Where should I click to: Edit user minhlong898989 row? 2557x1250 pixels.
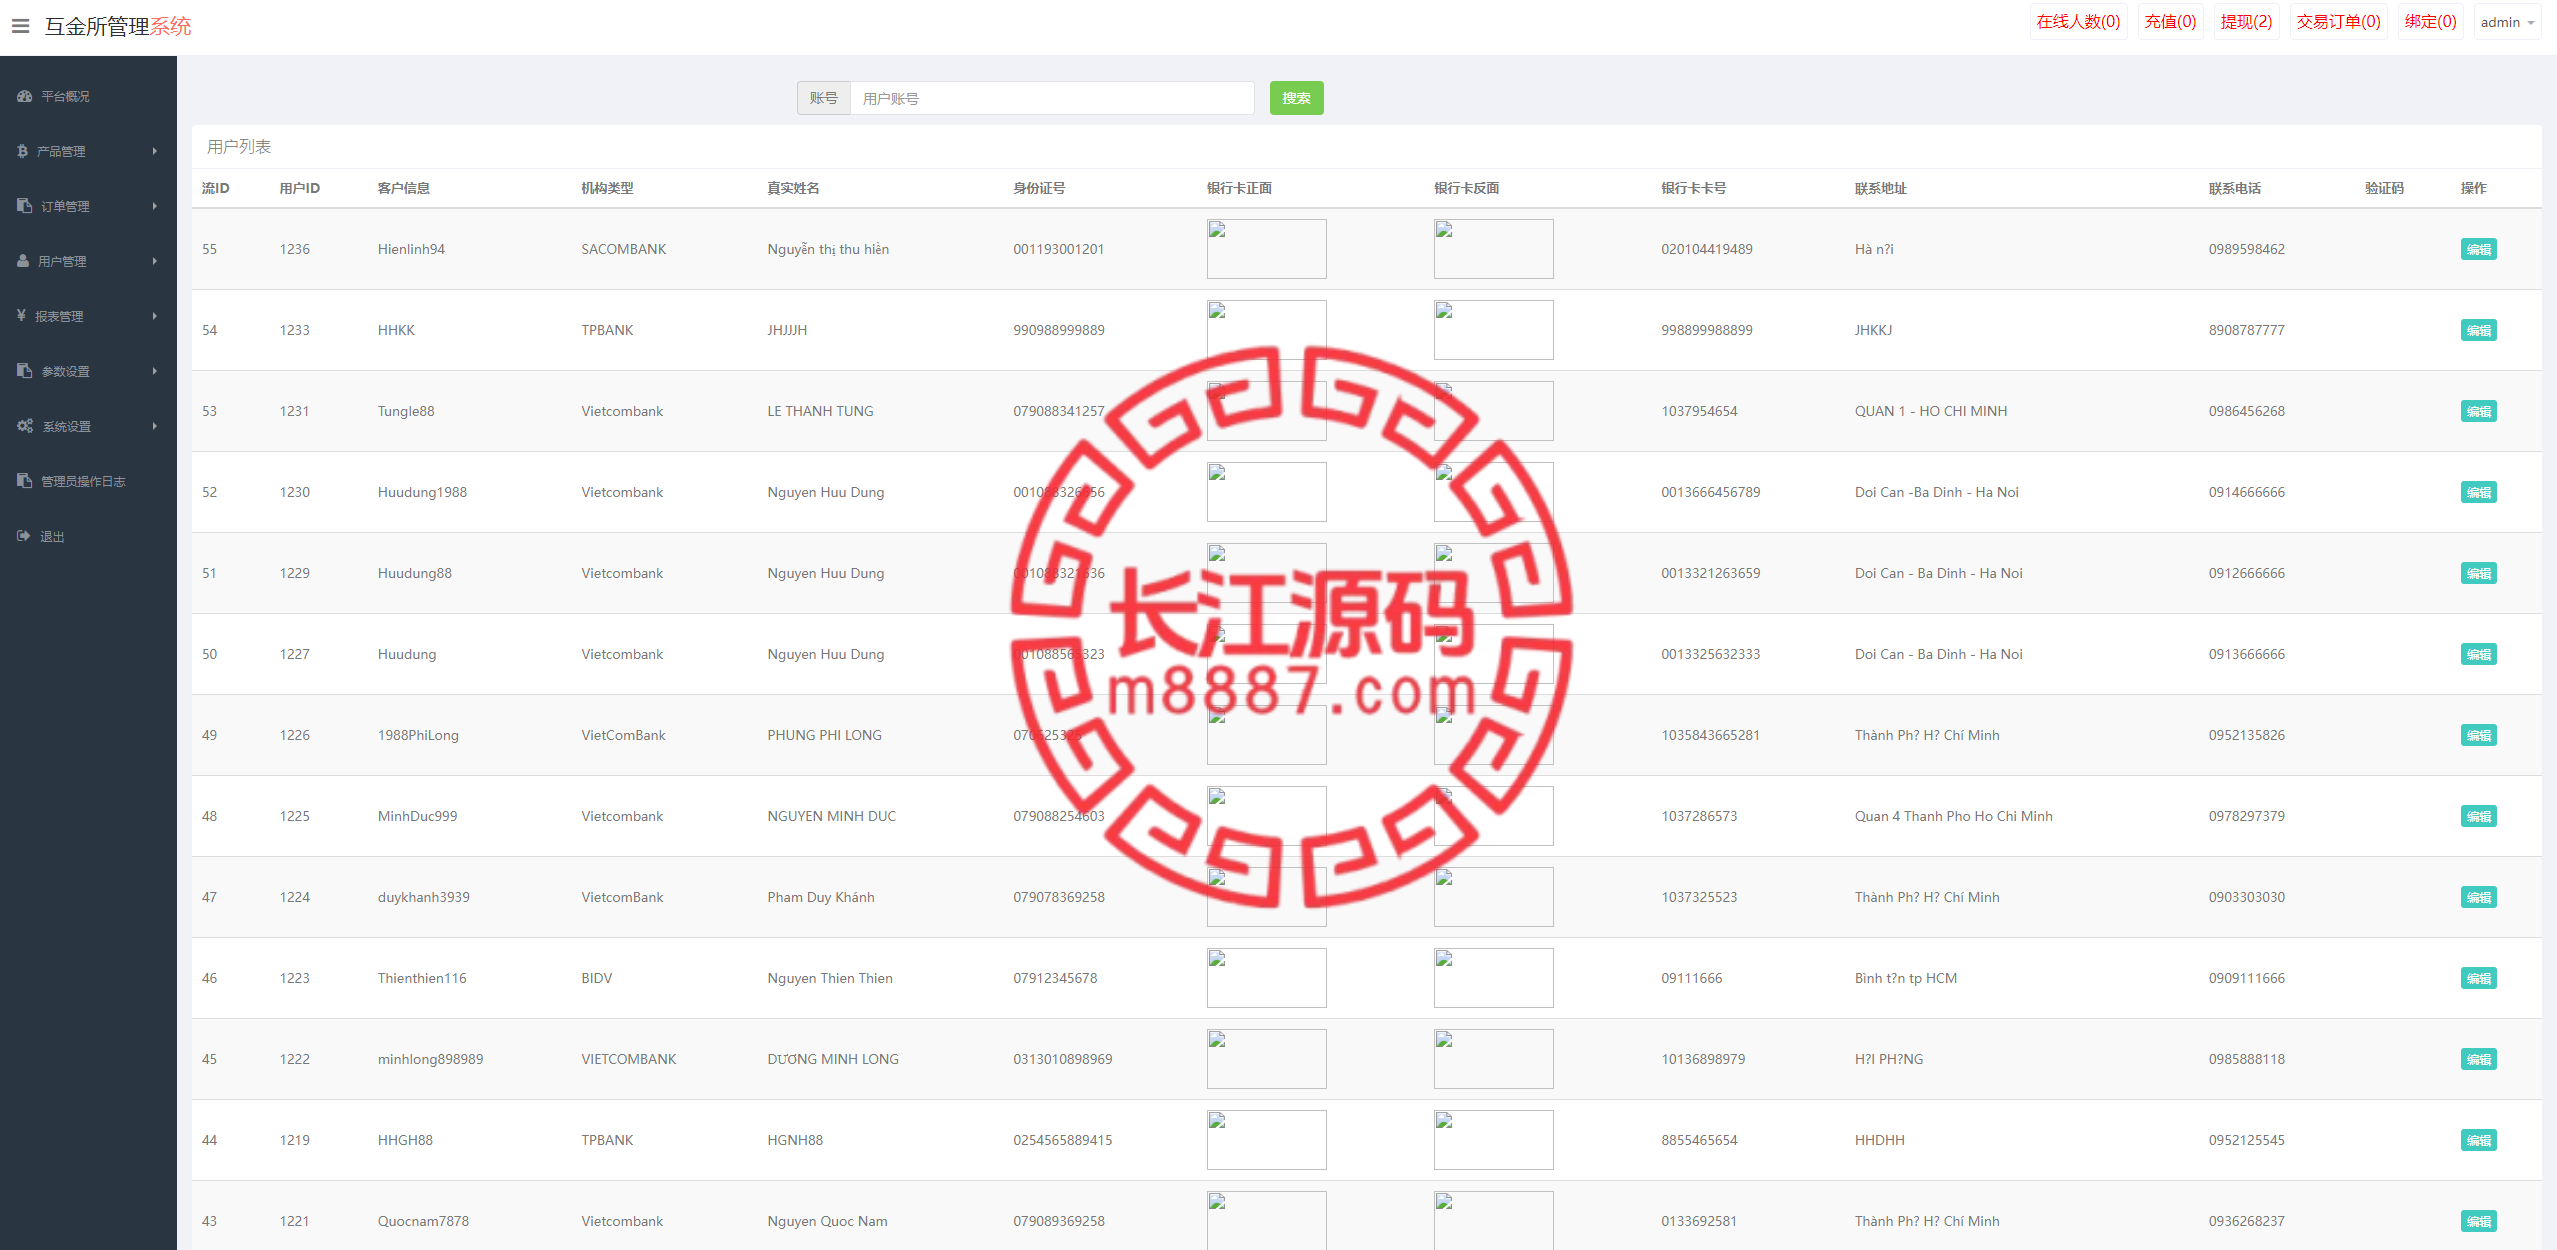(x=2478, y=1059)
